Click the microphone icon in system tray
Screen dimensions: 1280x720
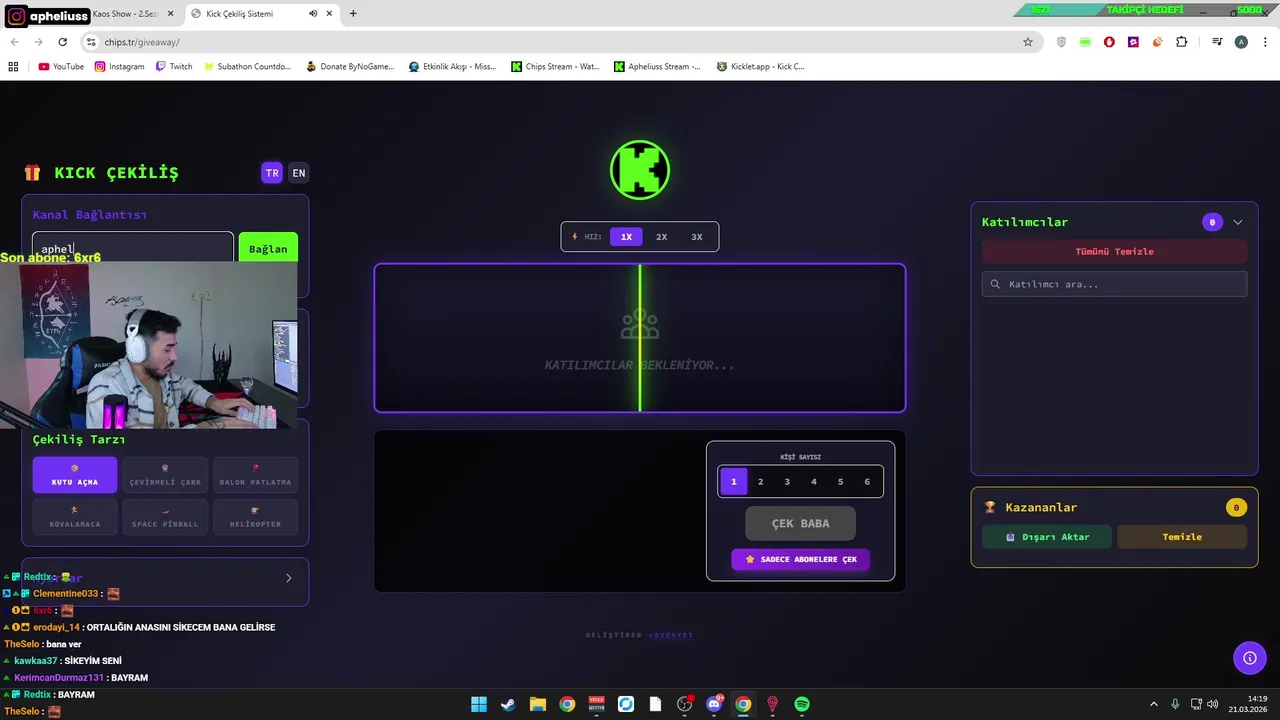[1175, 704]
